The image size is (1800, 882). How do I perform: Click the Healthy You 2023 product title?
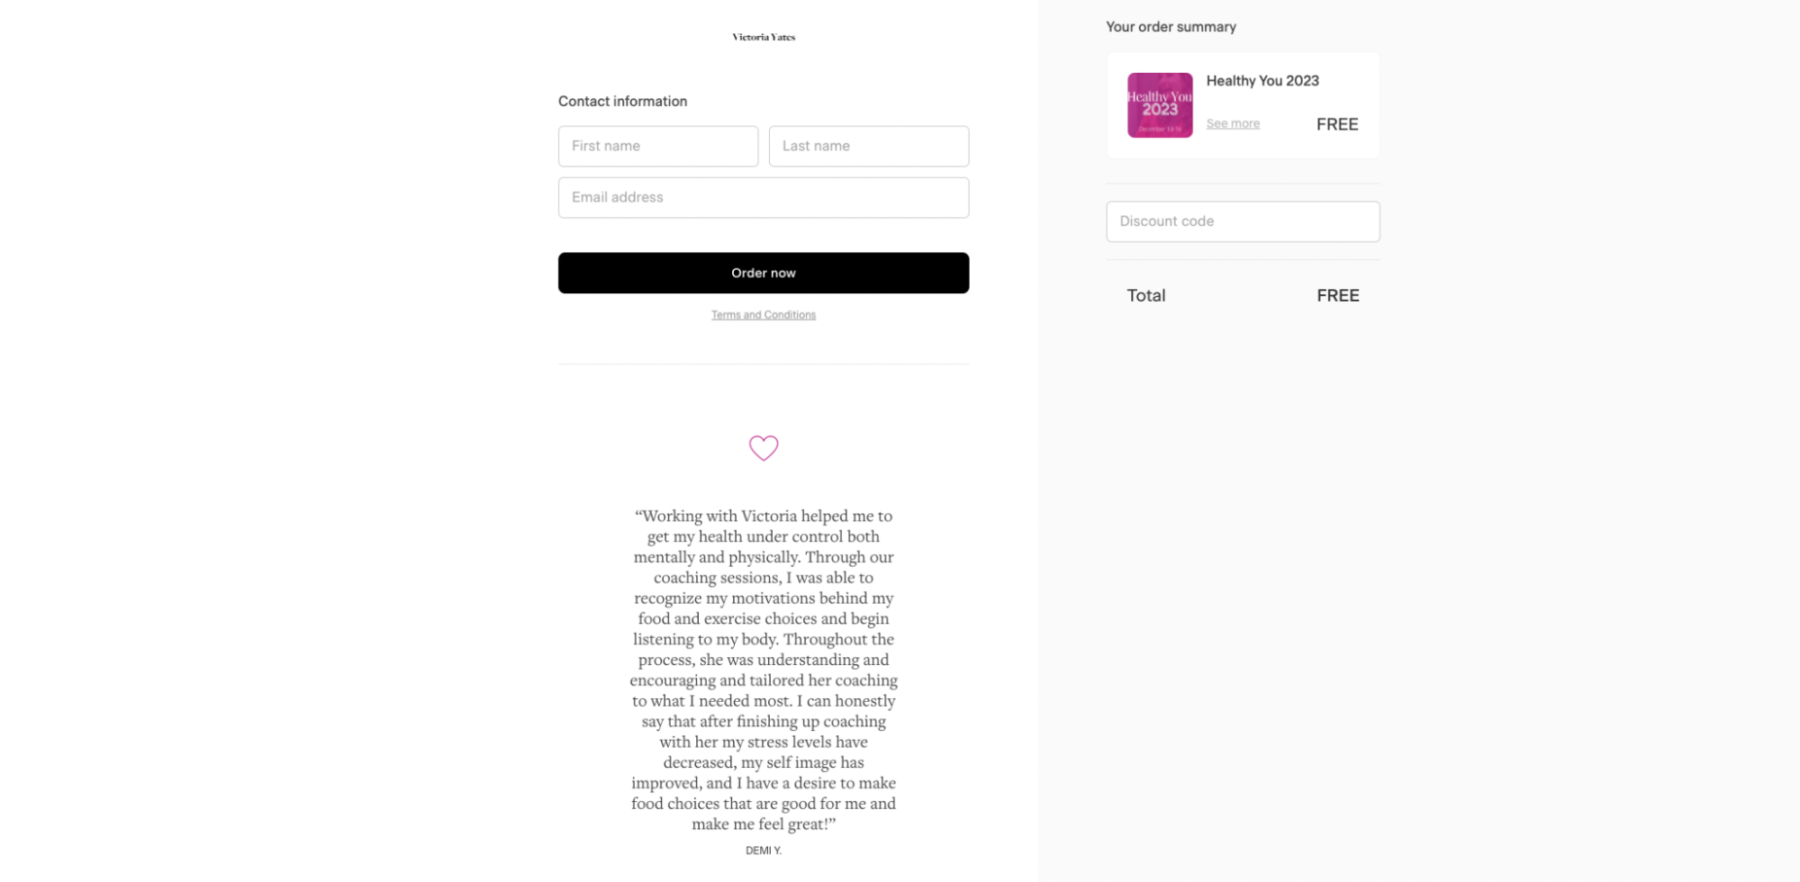point(1263,80)
